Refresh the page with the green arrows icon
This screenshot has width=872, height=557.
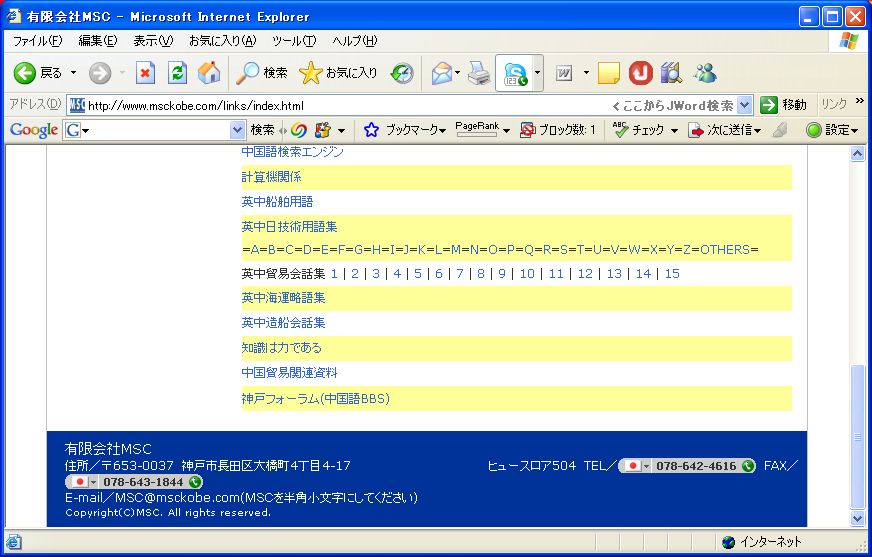click(x=177, y=73)
